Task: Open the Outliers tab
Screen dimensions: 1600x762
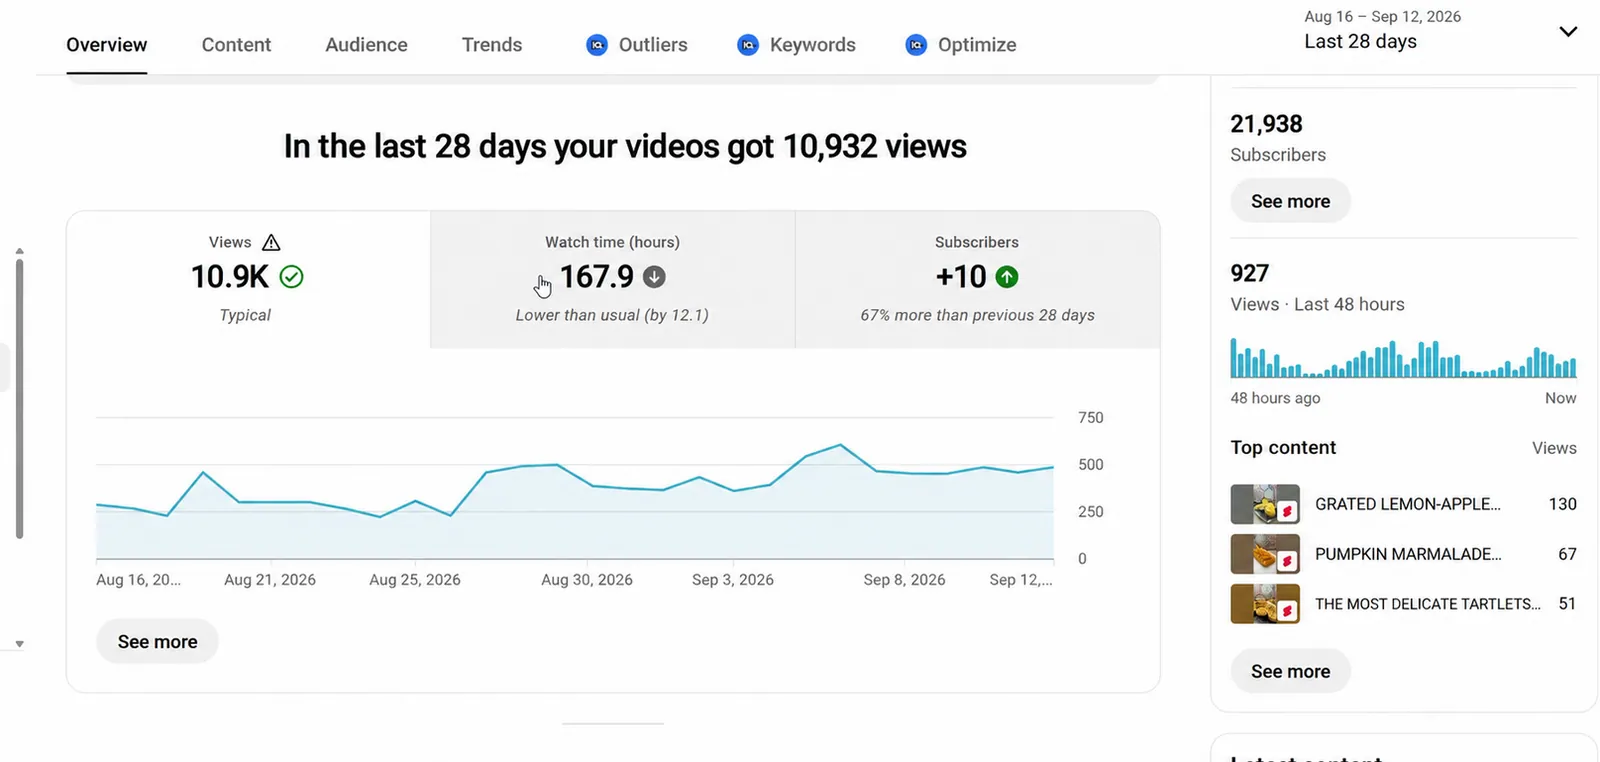Action: [x=637, y=45]
